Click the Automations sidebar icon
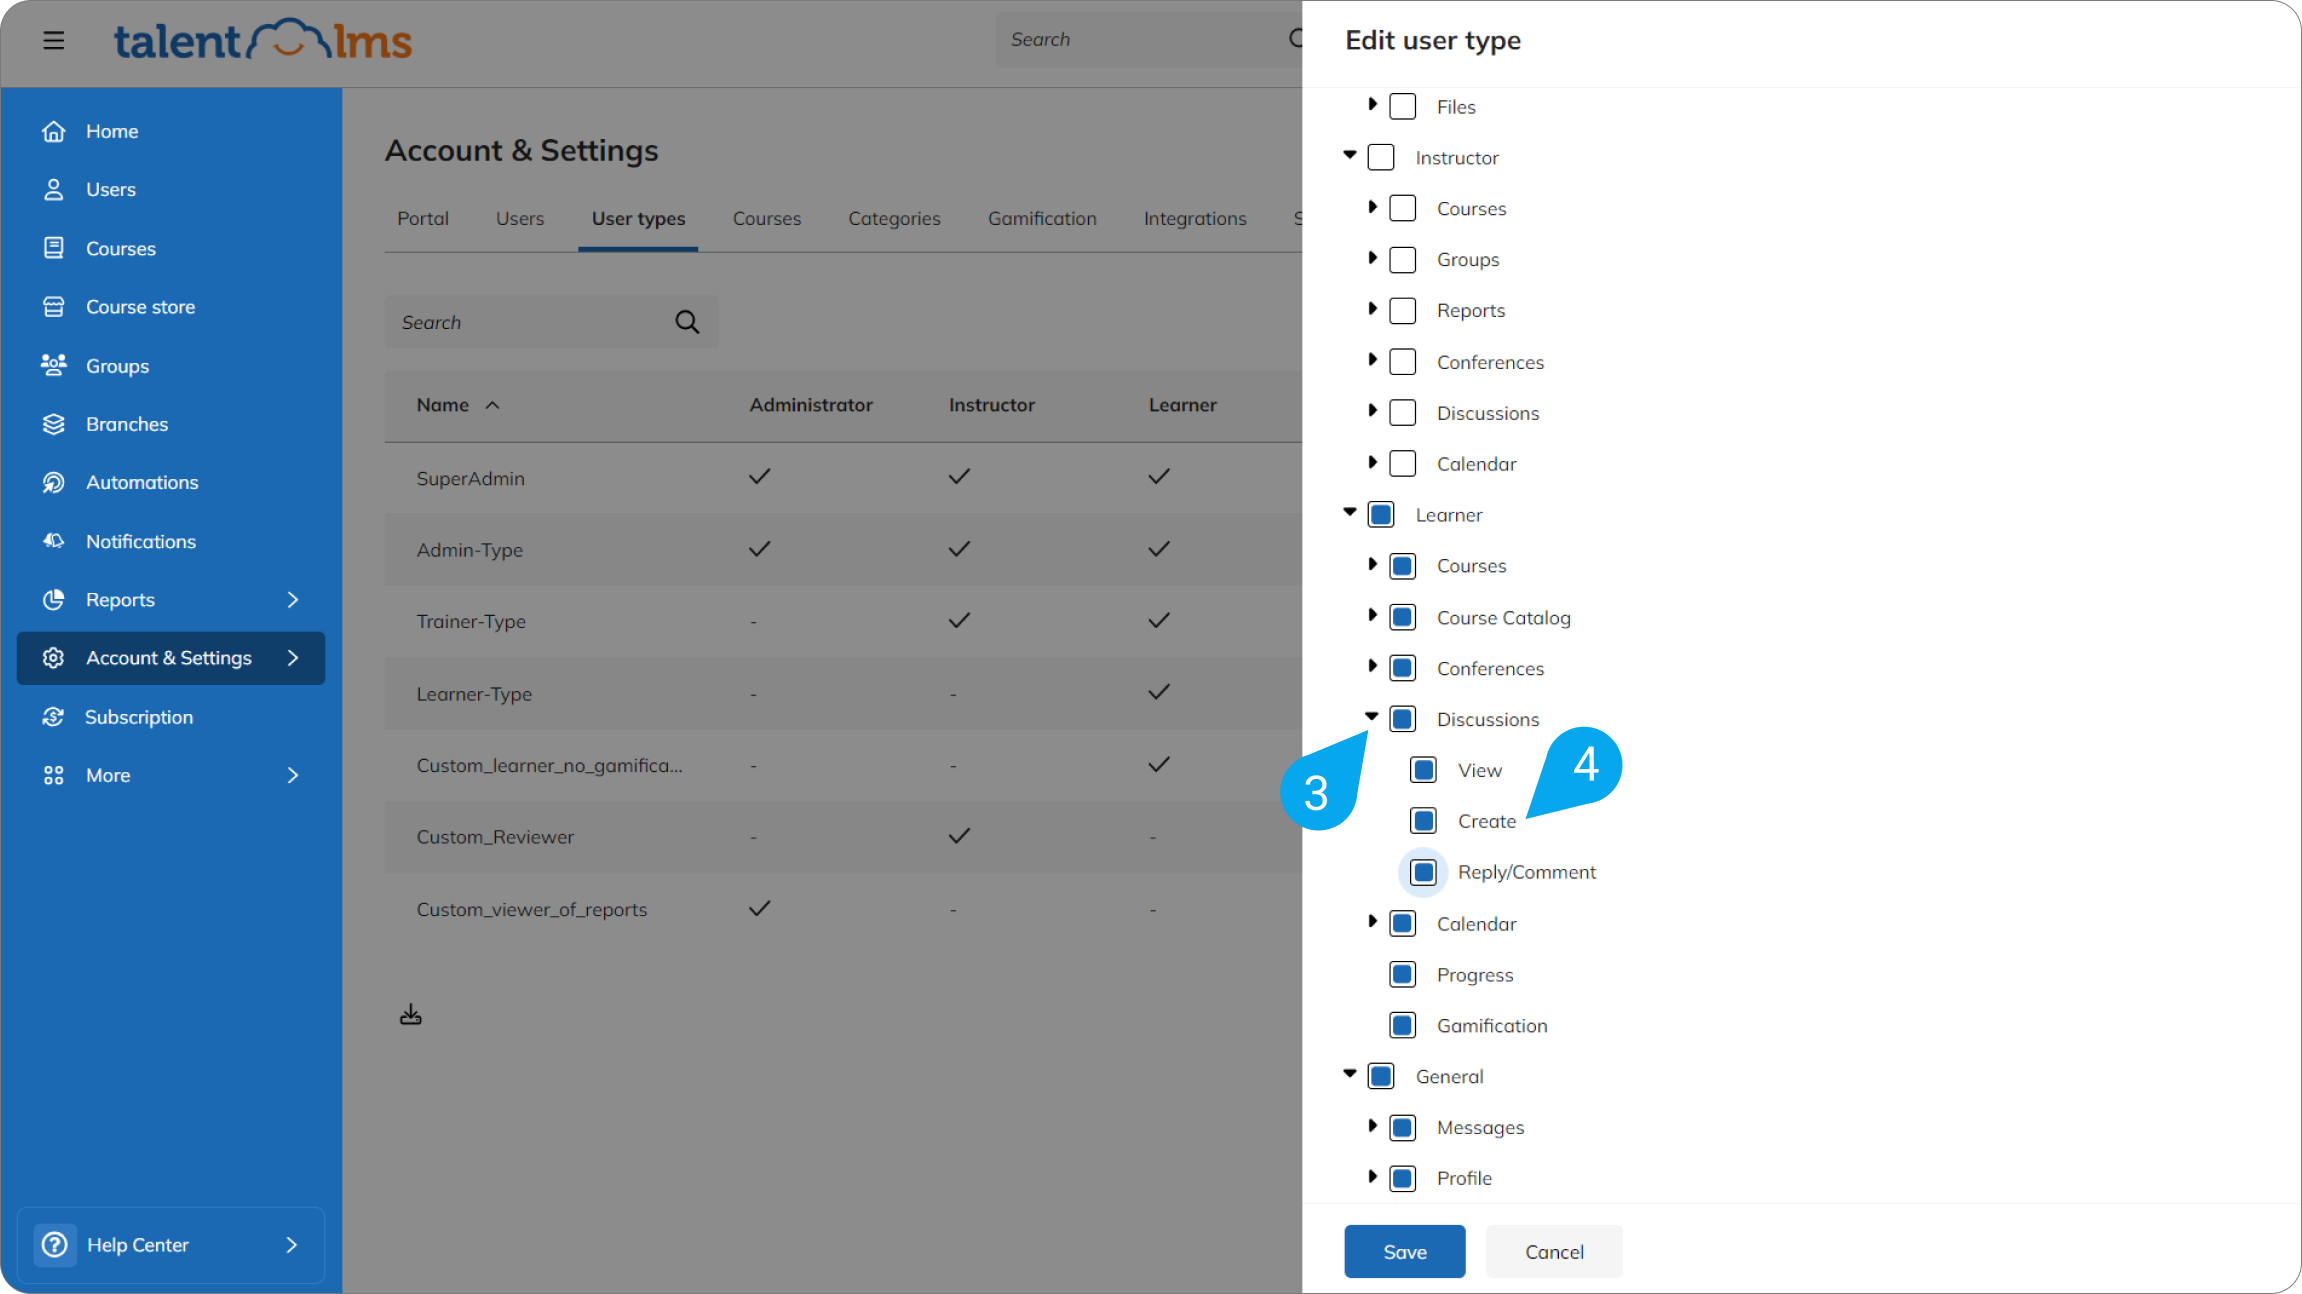 54,482
